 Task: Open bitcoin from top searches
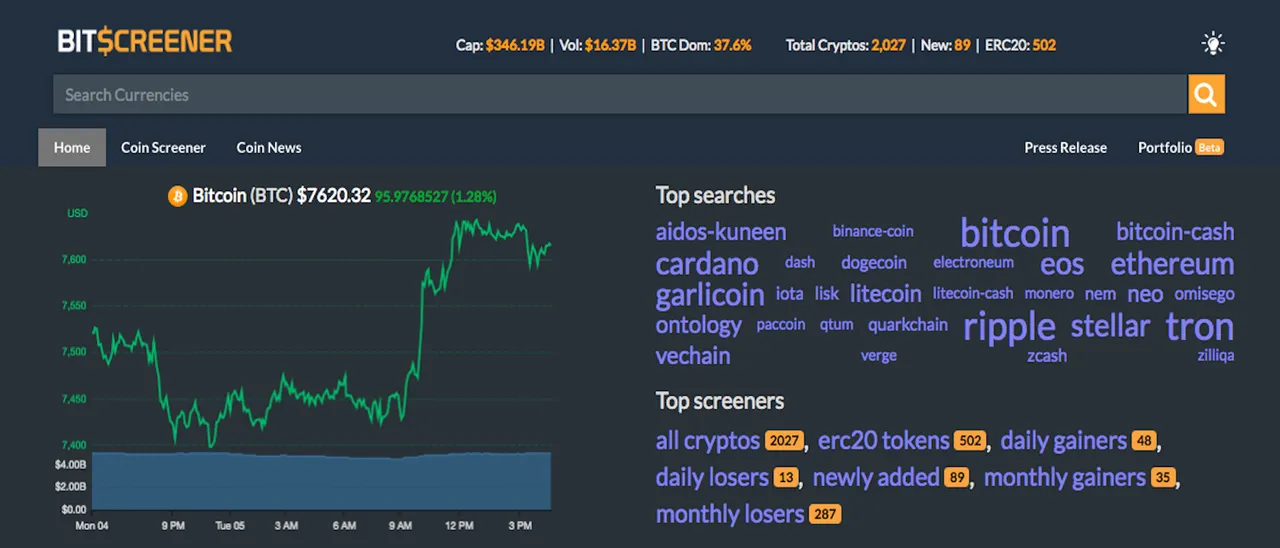[1015, 233]
